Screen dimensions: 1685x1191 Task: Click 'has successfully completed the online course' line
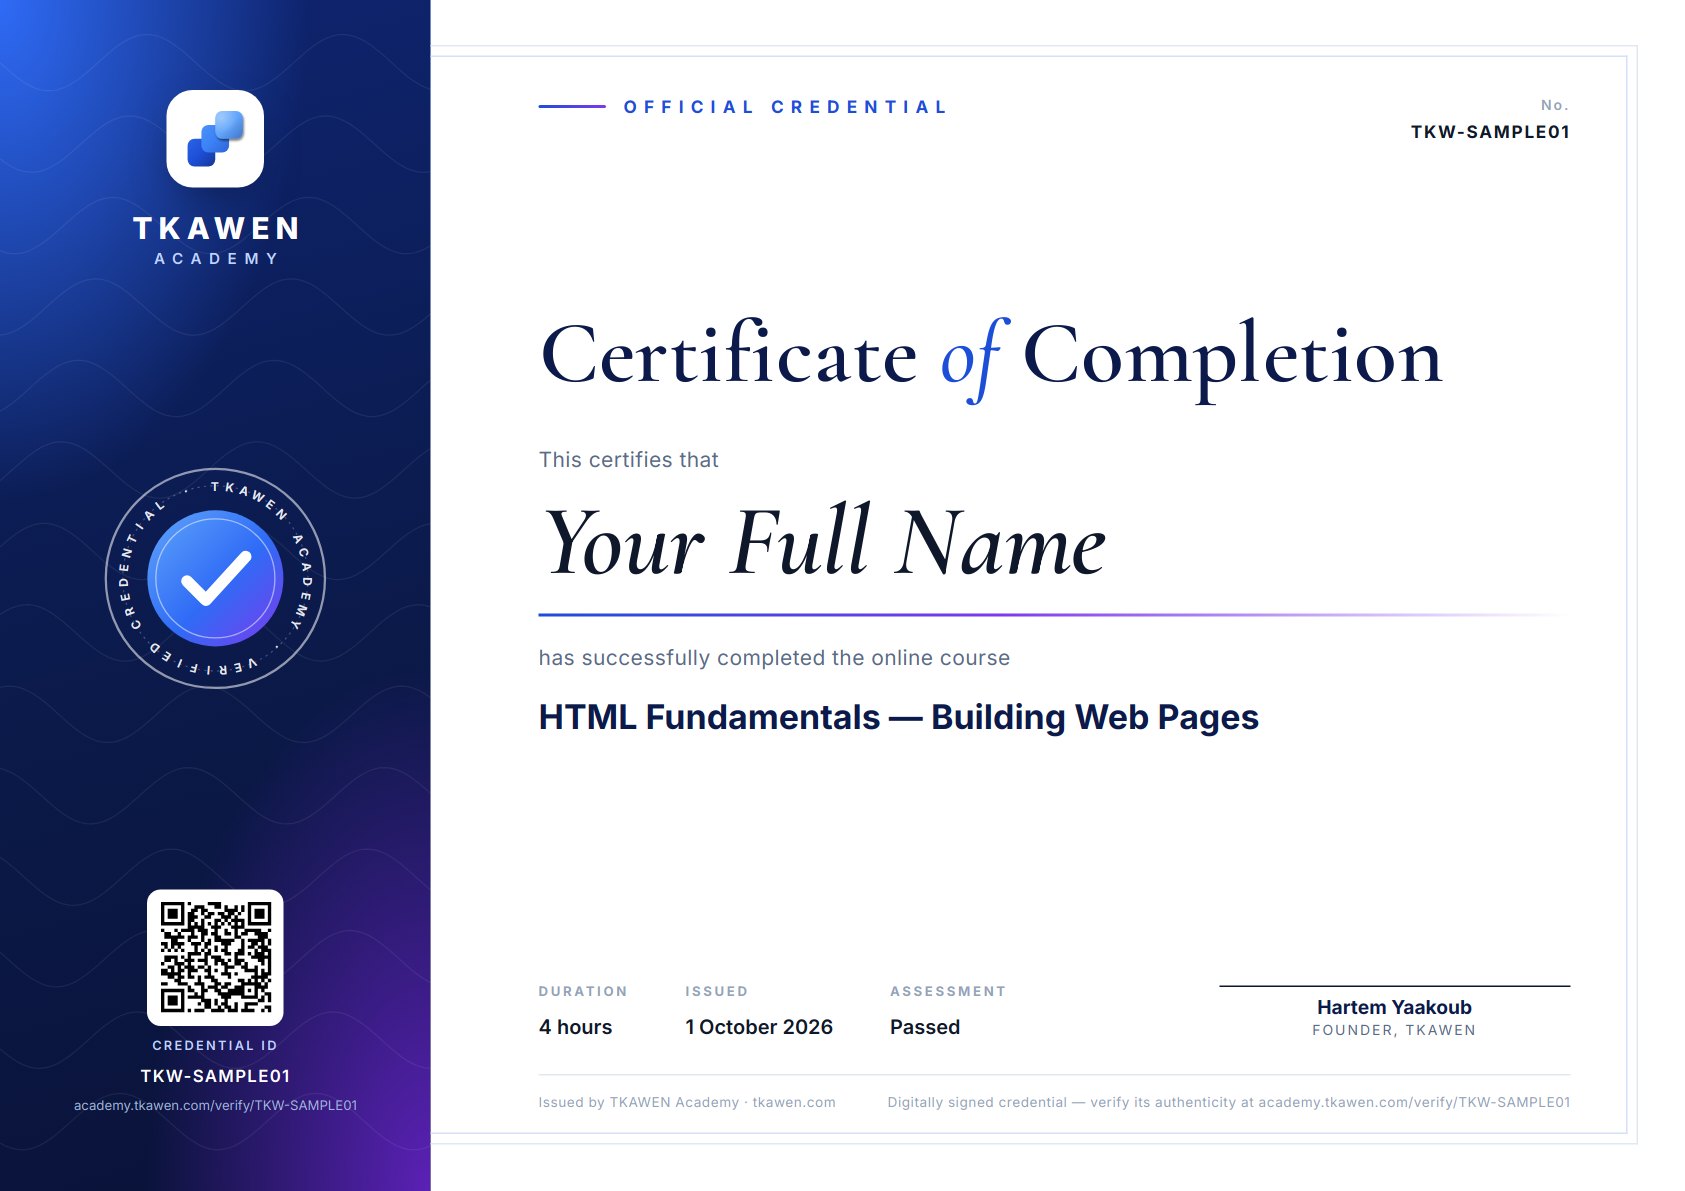(x=774, y=658)
